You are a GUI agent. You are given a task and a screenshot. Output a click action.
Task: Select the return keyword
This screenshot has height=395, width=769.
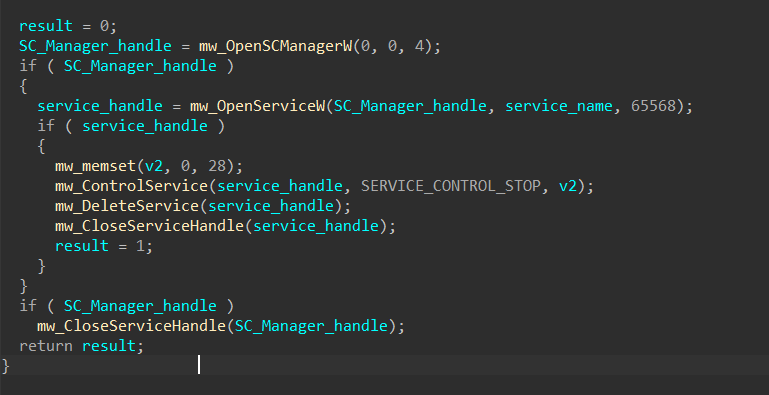(x=46, y=346)
